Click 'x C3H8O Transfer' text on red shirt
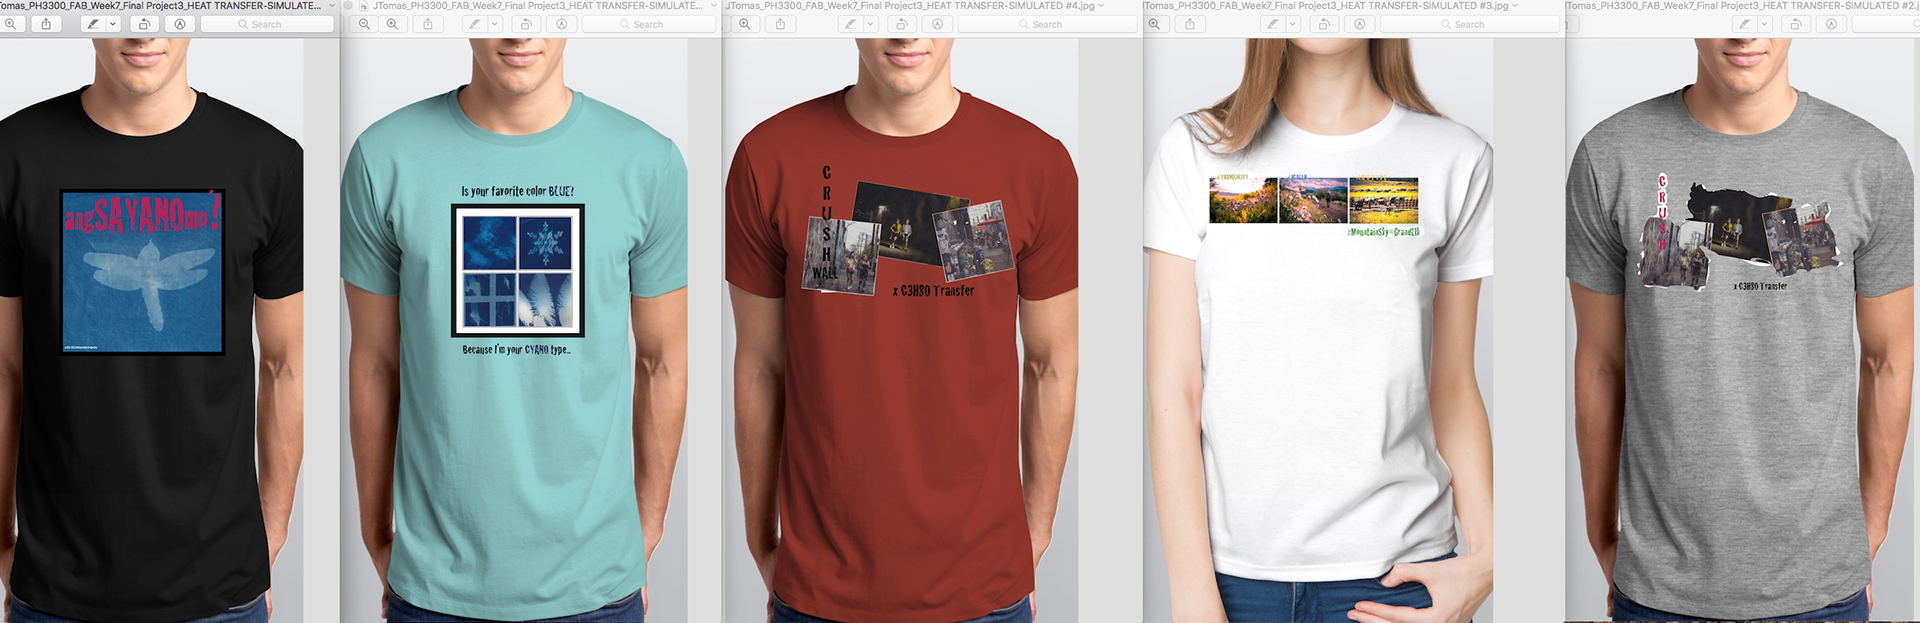 pyautogui.click(x=933, y=291)
